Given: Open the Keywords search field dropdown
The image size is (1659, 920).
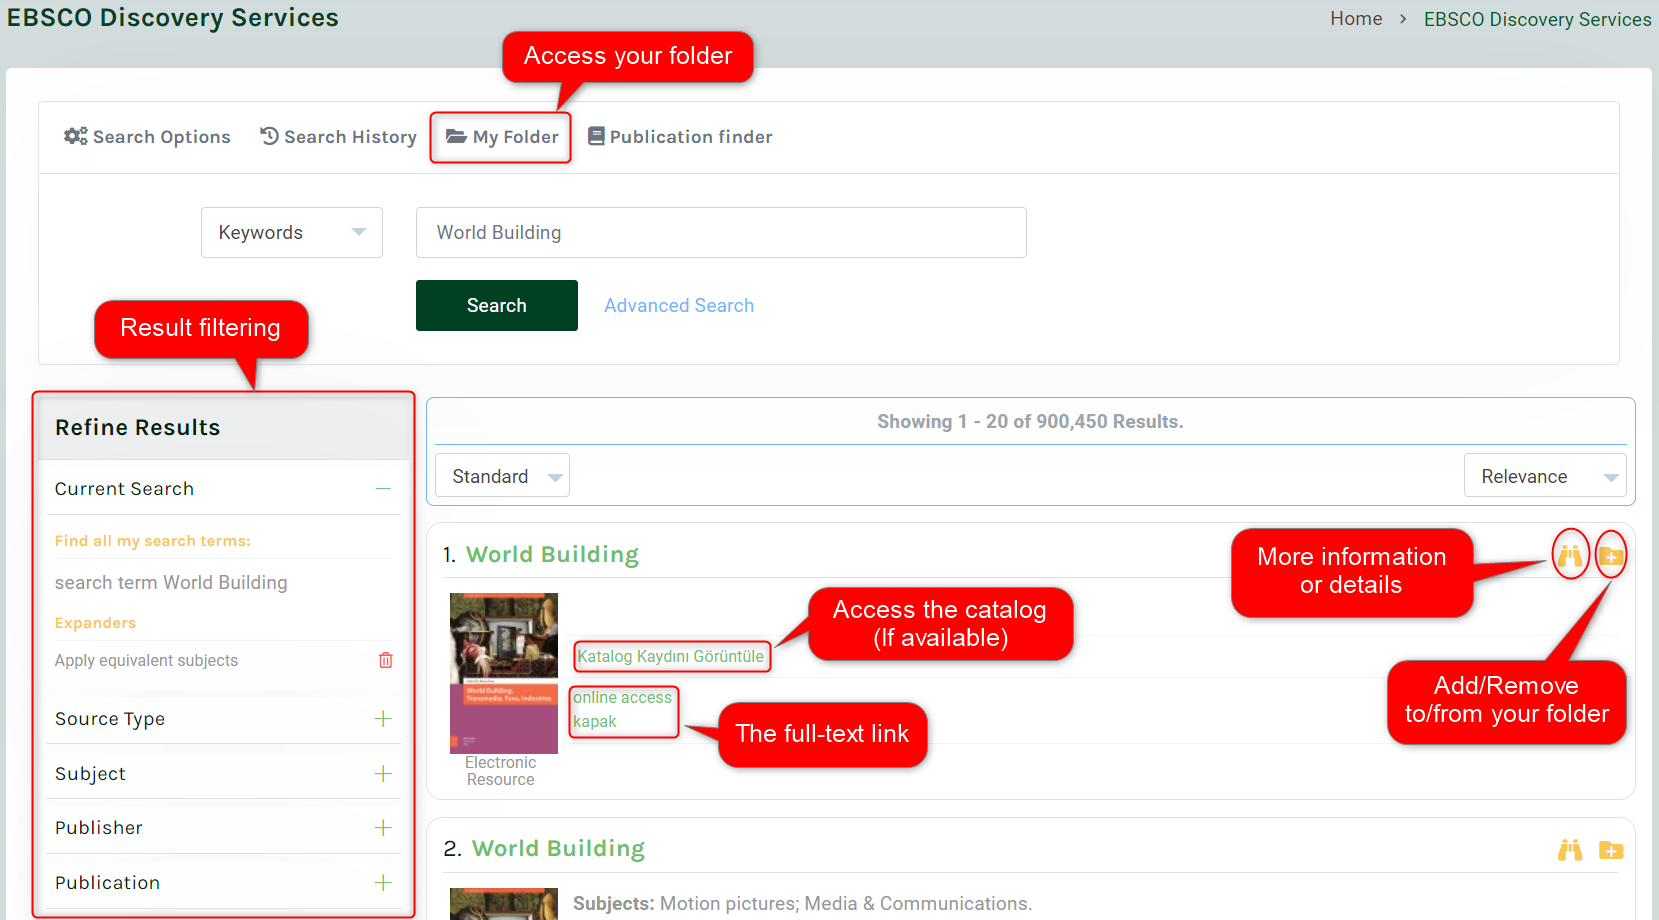Looking at the screenshot, I should (x=292, y=233).
